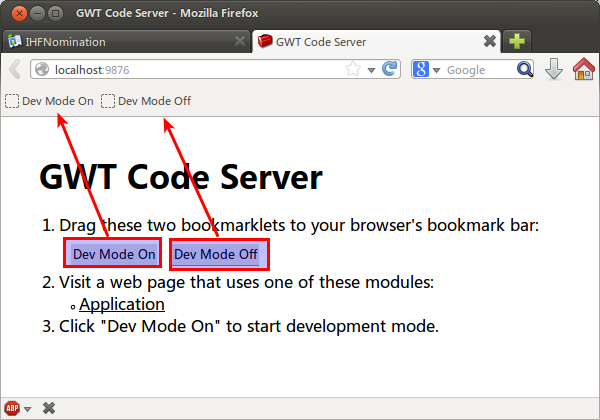Switch to the IHFNomination tab
The width and height of the screenshot is (600, 420).
click(x=126, y=41)
